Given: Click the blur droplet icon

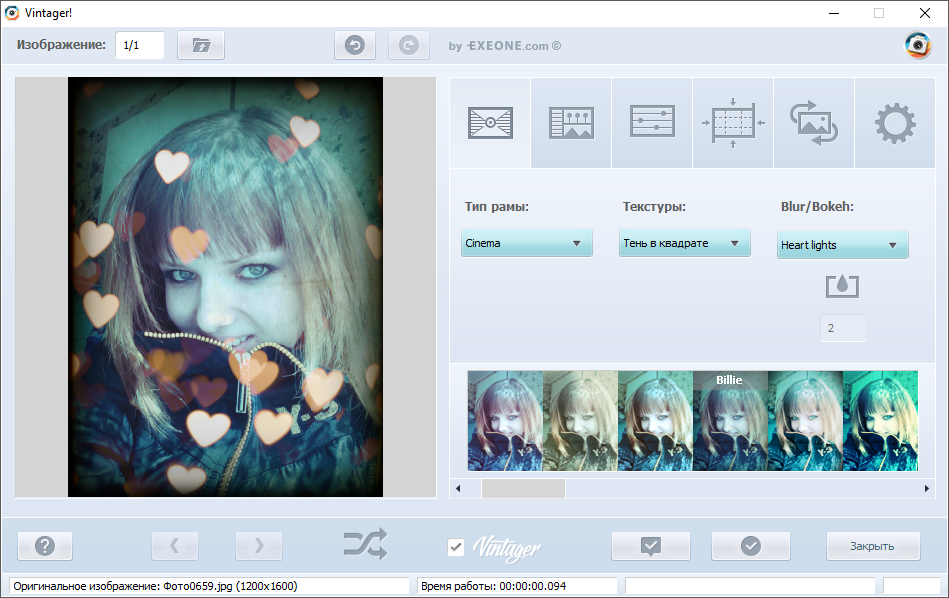Looking at the screenshot, I should click(x=842, y=286).
